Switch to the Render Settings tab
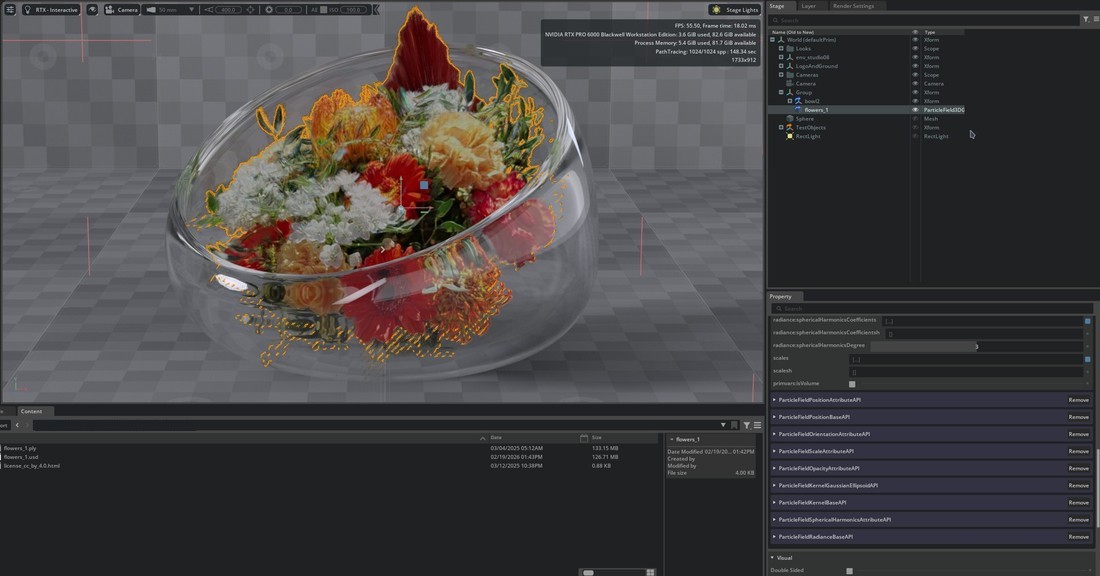1100x576 pixels. [853, 6]
